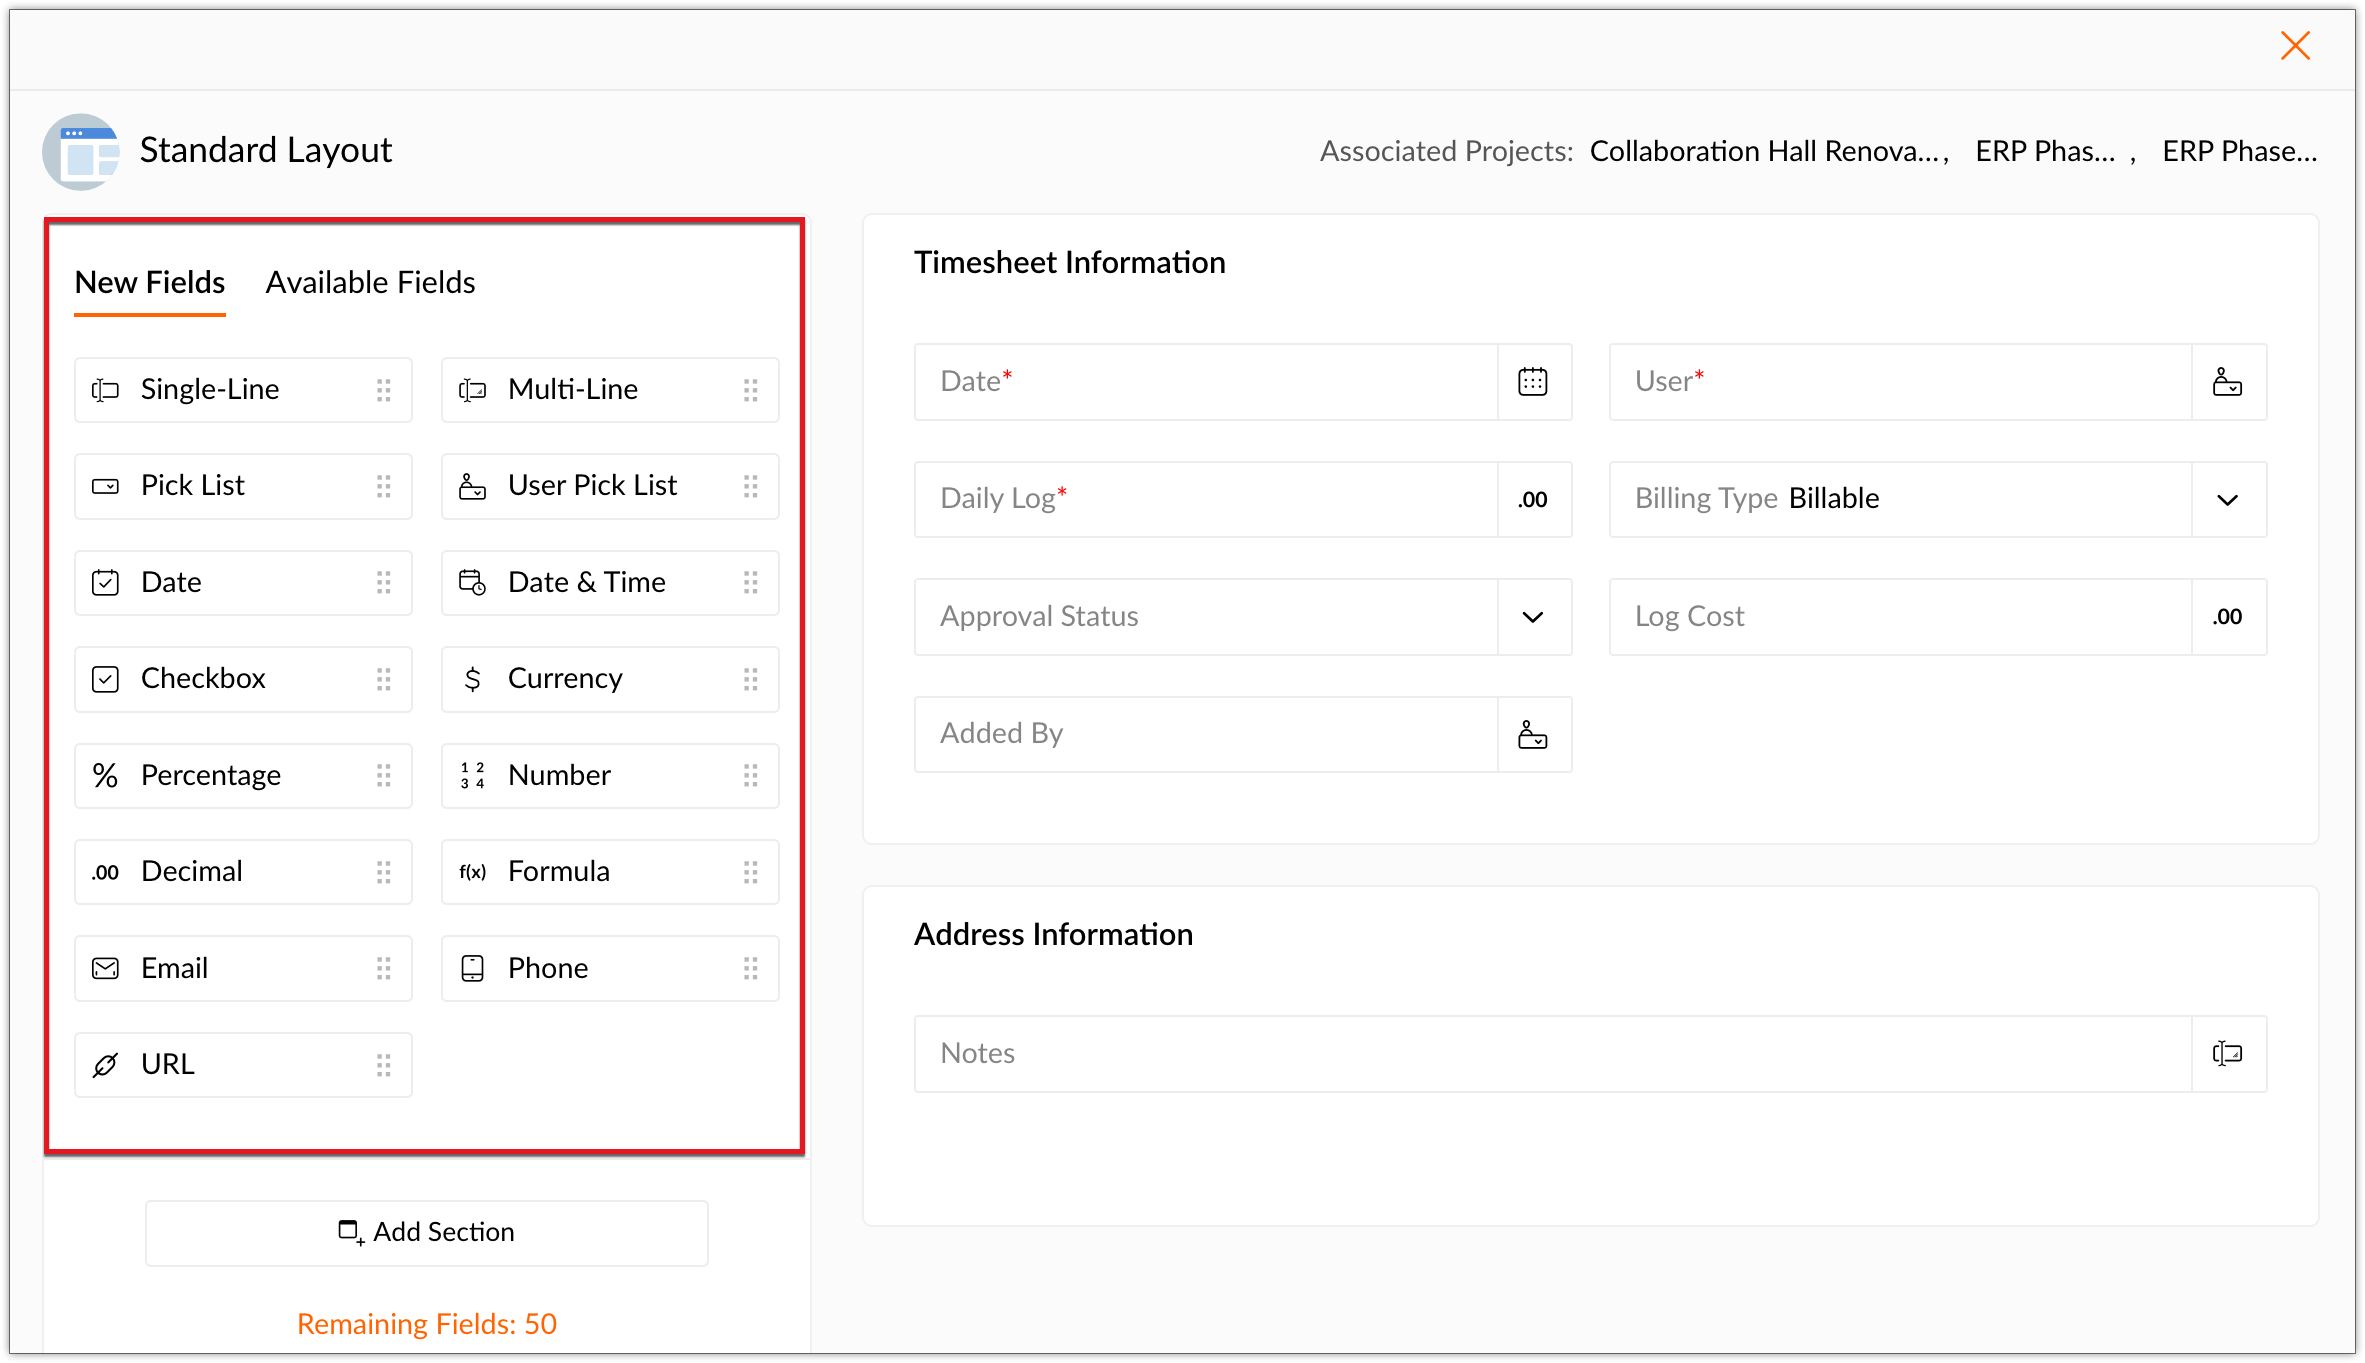Select the Checkbox field type
The image size is (2365, 1363).
[243, 679]
